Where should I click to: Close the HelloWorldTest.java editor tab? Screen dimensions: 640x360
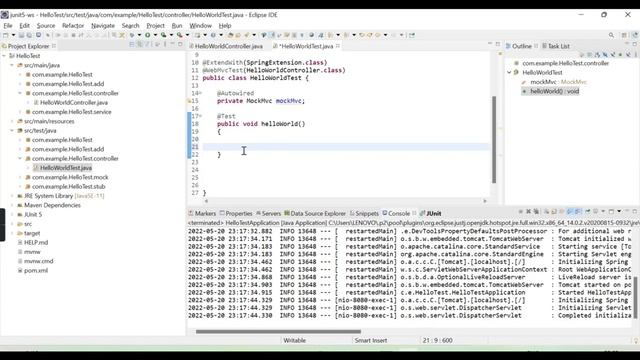pos(338,46)
